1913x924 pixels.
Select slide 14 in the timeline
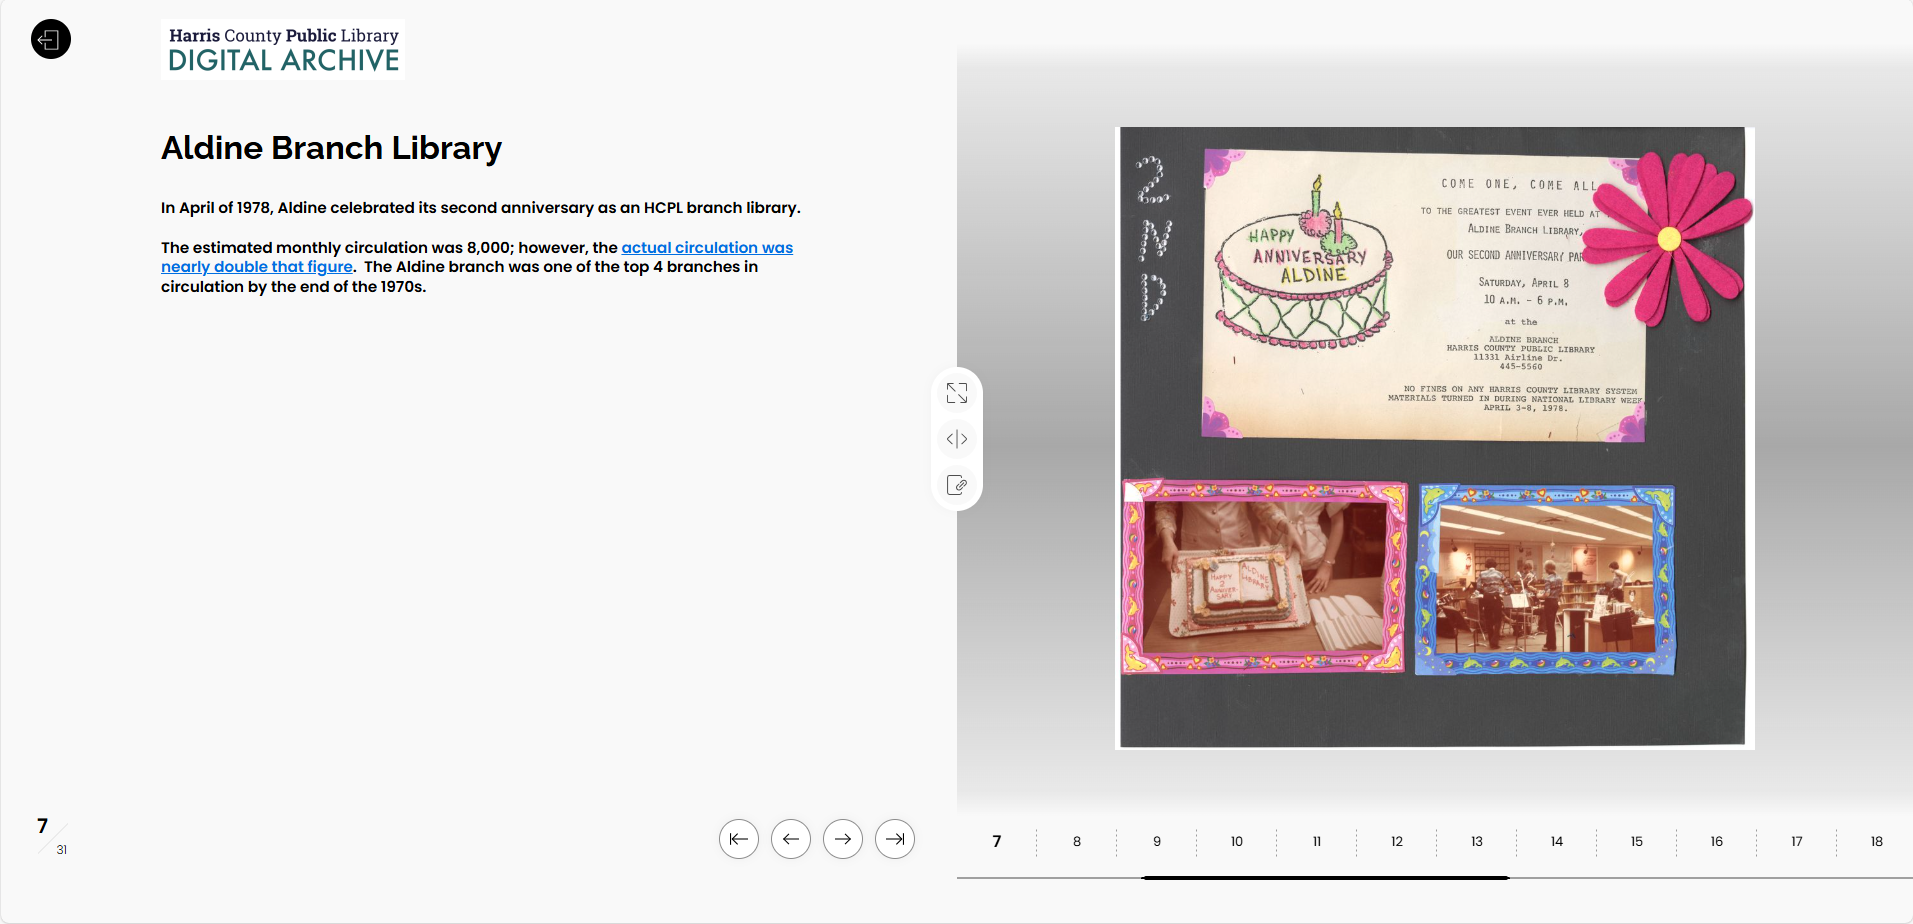tap(1557, 842)
